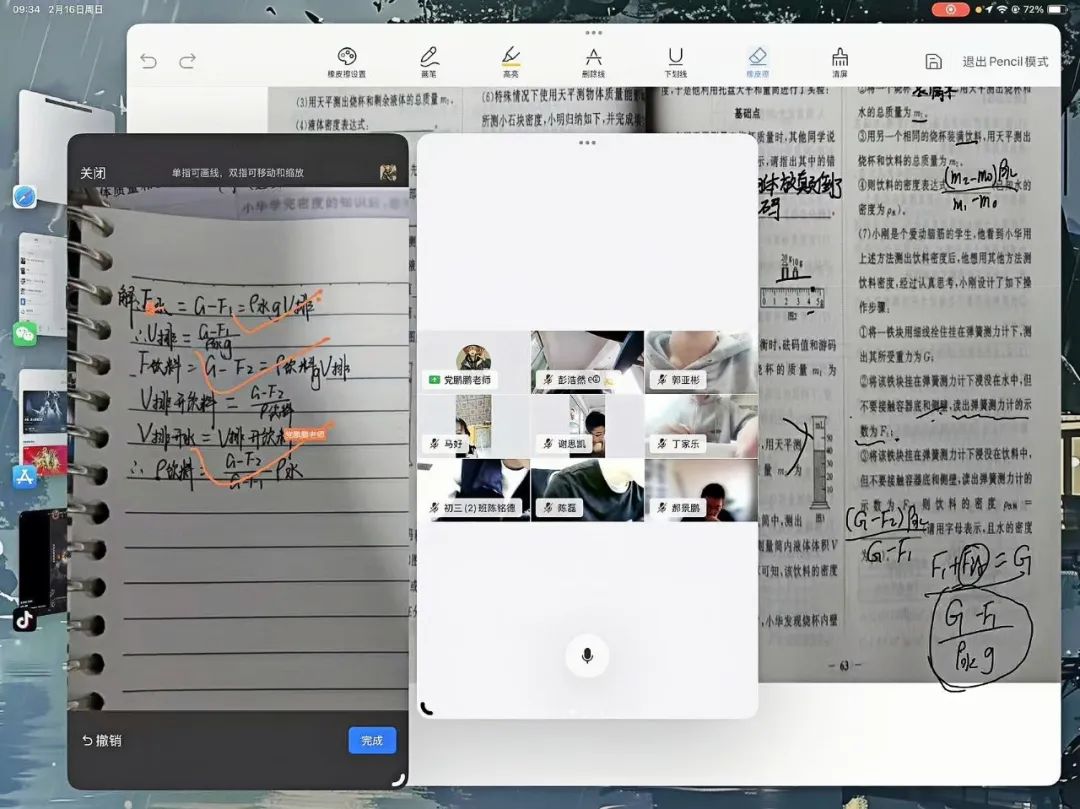
Task: Select the 彭浩然 video tile
Action: pyautogui.click(x=588, y=362)
